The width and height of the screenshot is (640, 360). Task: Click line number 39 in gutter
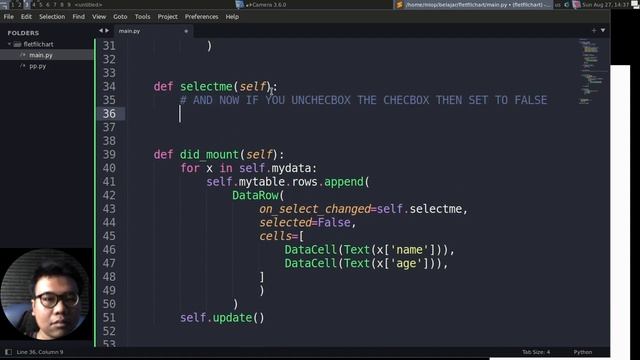(x=109, y=155)
